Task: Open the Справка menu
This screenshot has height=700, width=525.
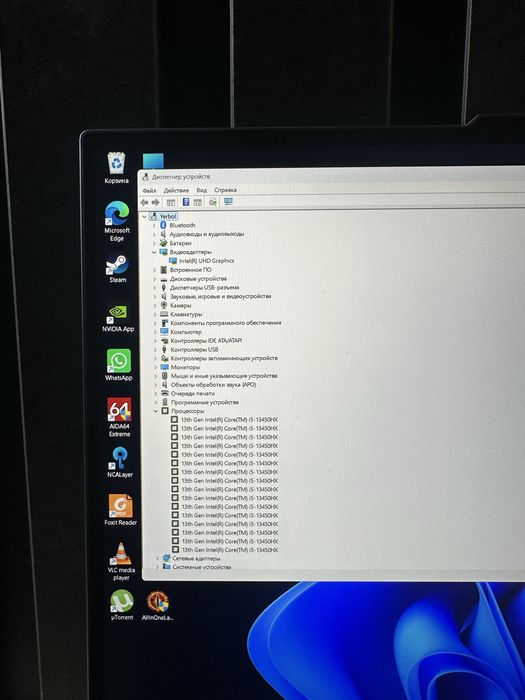Action: click(225, 190)
